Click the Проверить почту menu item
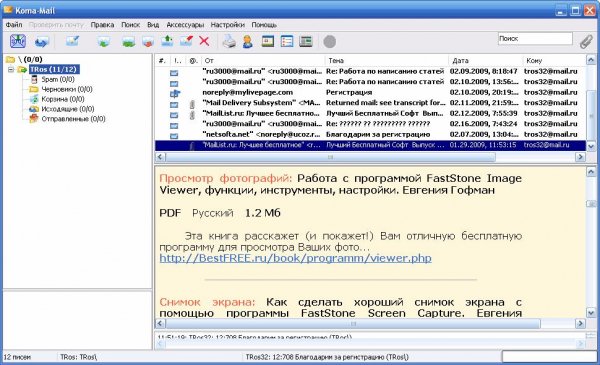The image size is (600, 365). tap(56, 24)
